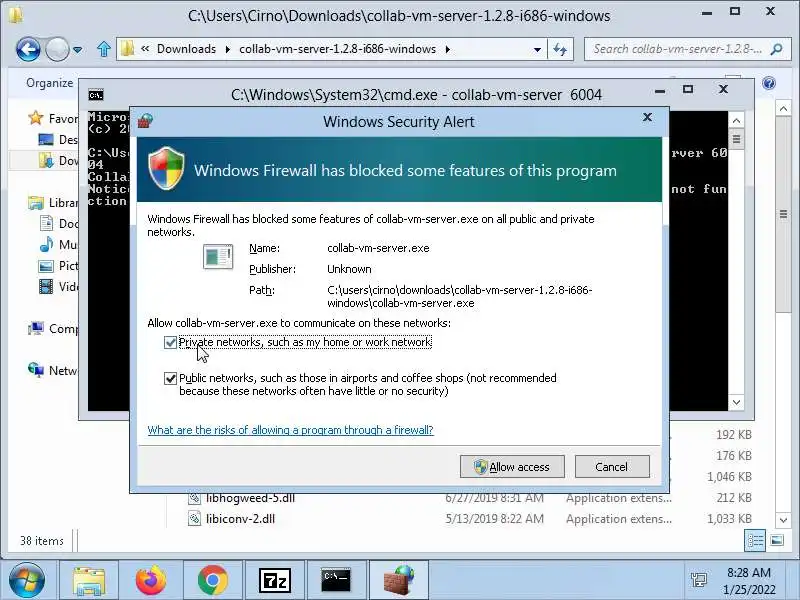Open the address bar history dropdown
The image size is (800, 600).
coord(537,49)
